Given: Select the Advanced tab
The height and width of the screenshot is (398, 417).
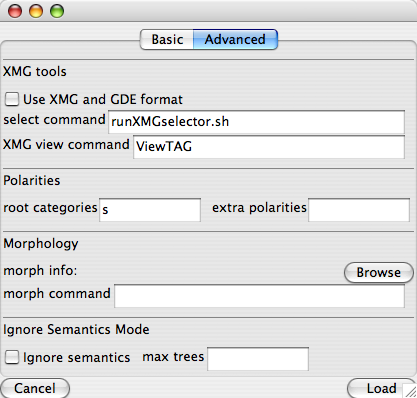Looking at the screenshot, I should (235, 39).
